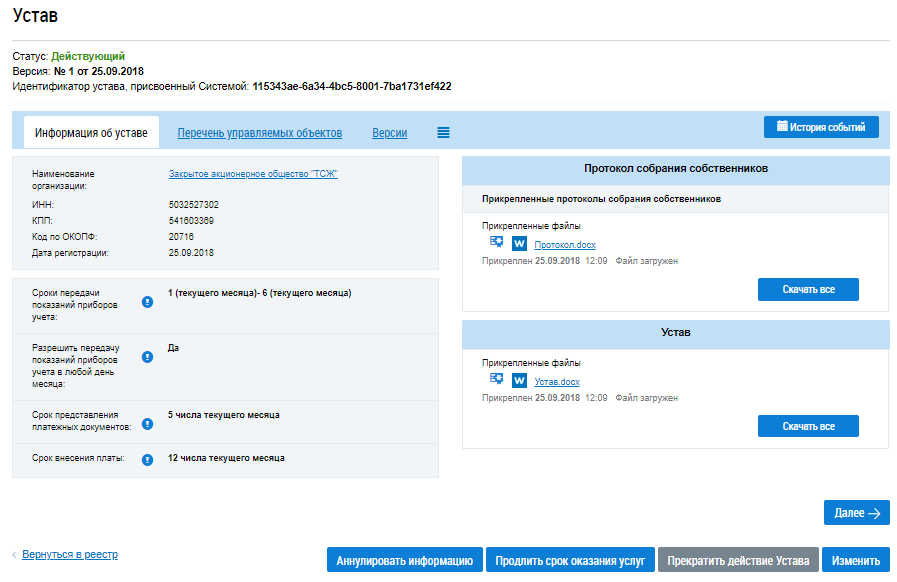Click Word file icon for Протокол.docx
Screen dimensions: 897x582
point(519,243)
